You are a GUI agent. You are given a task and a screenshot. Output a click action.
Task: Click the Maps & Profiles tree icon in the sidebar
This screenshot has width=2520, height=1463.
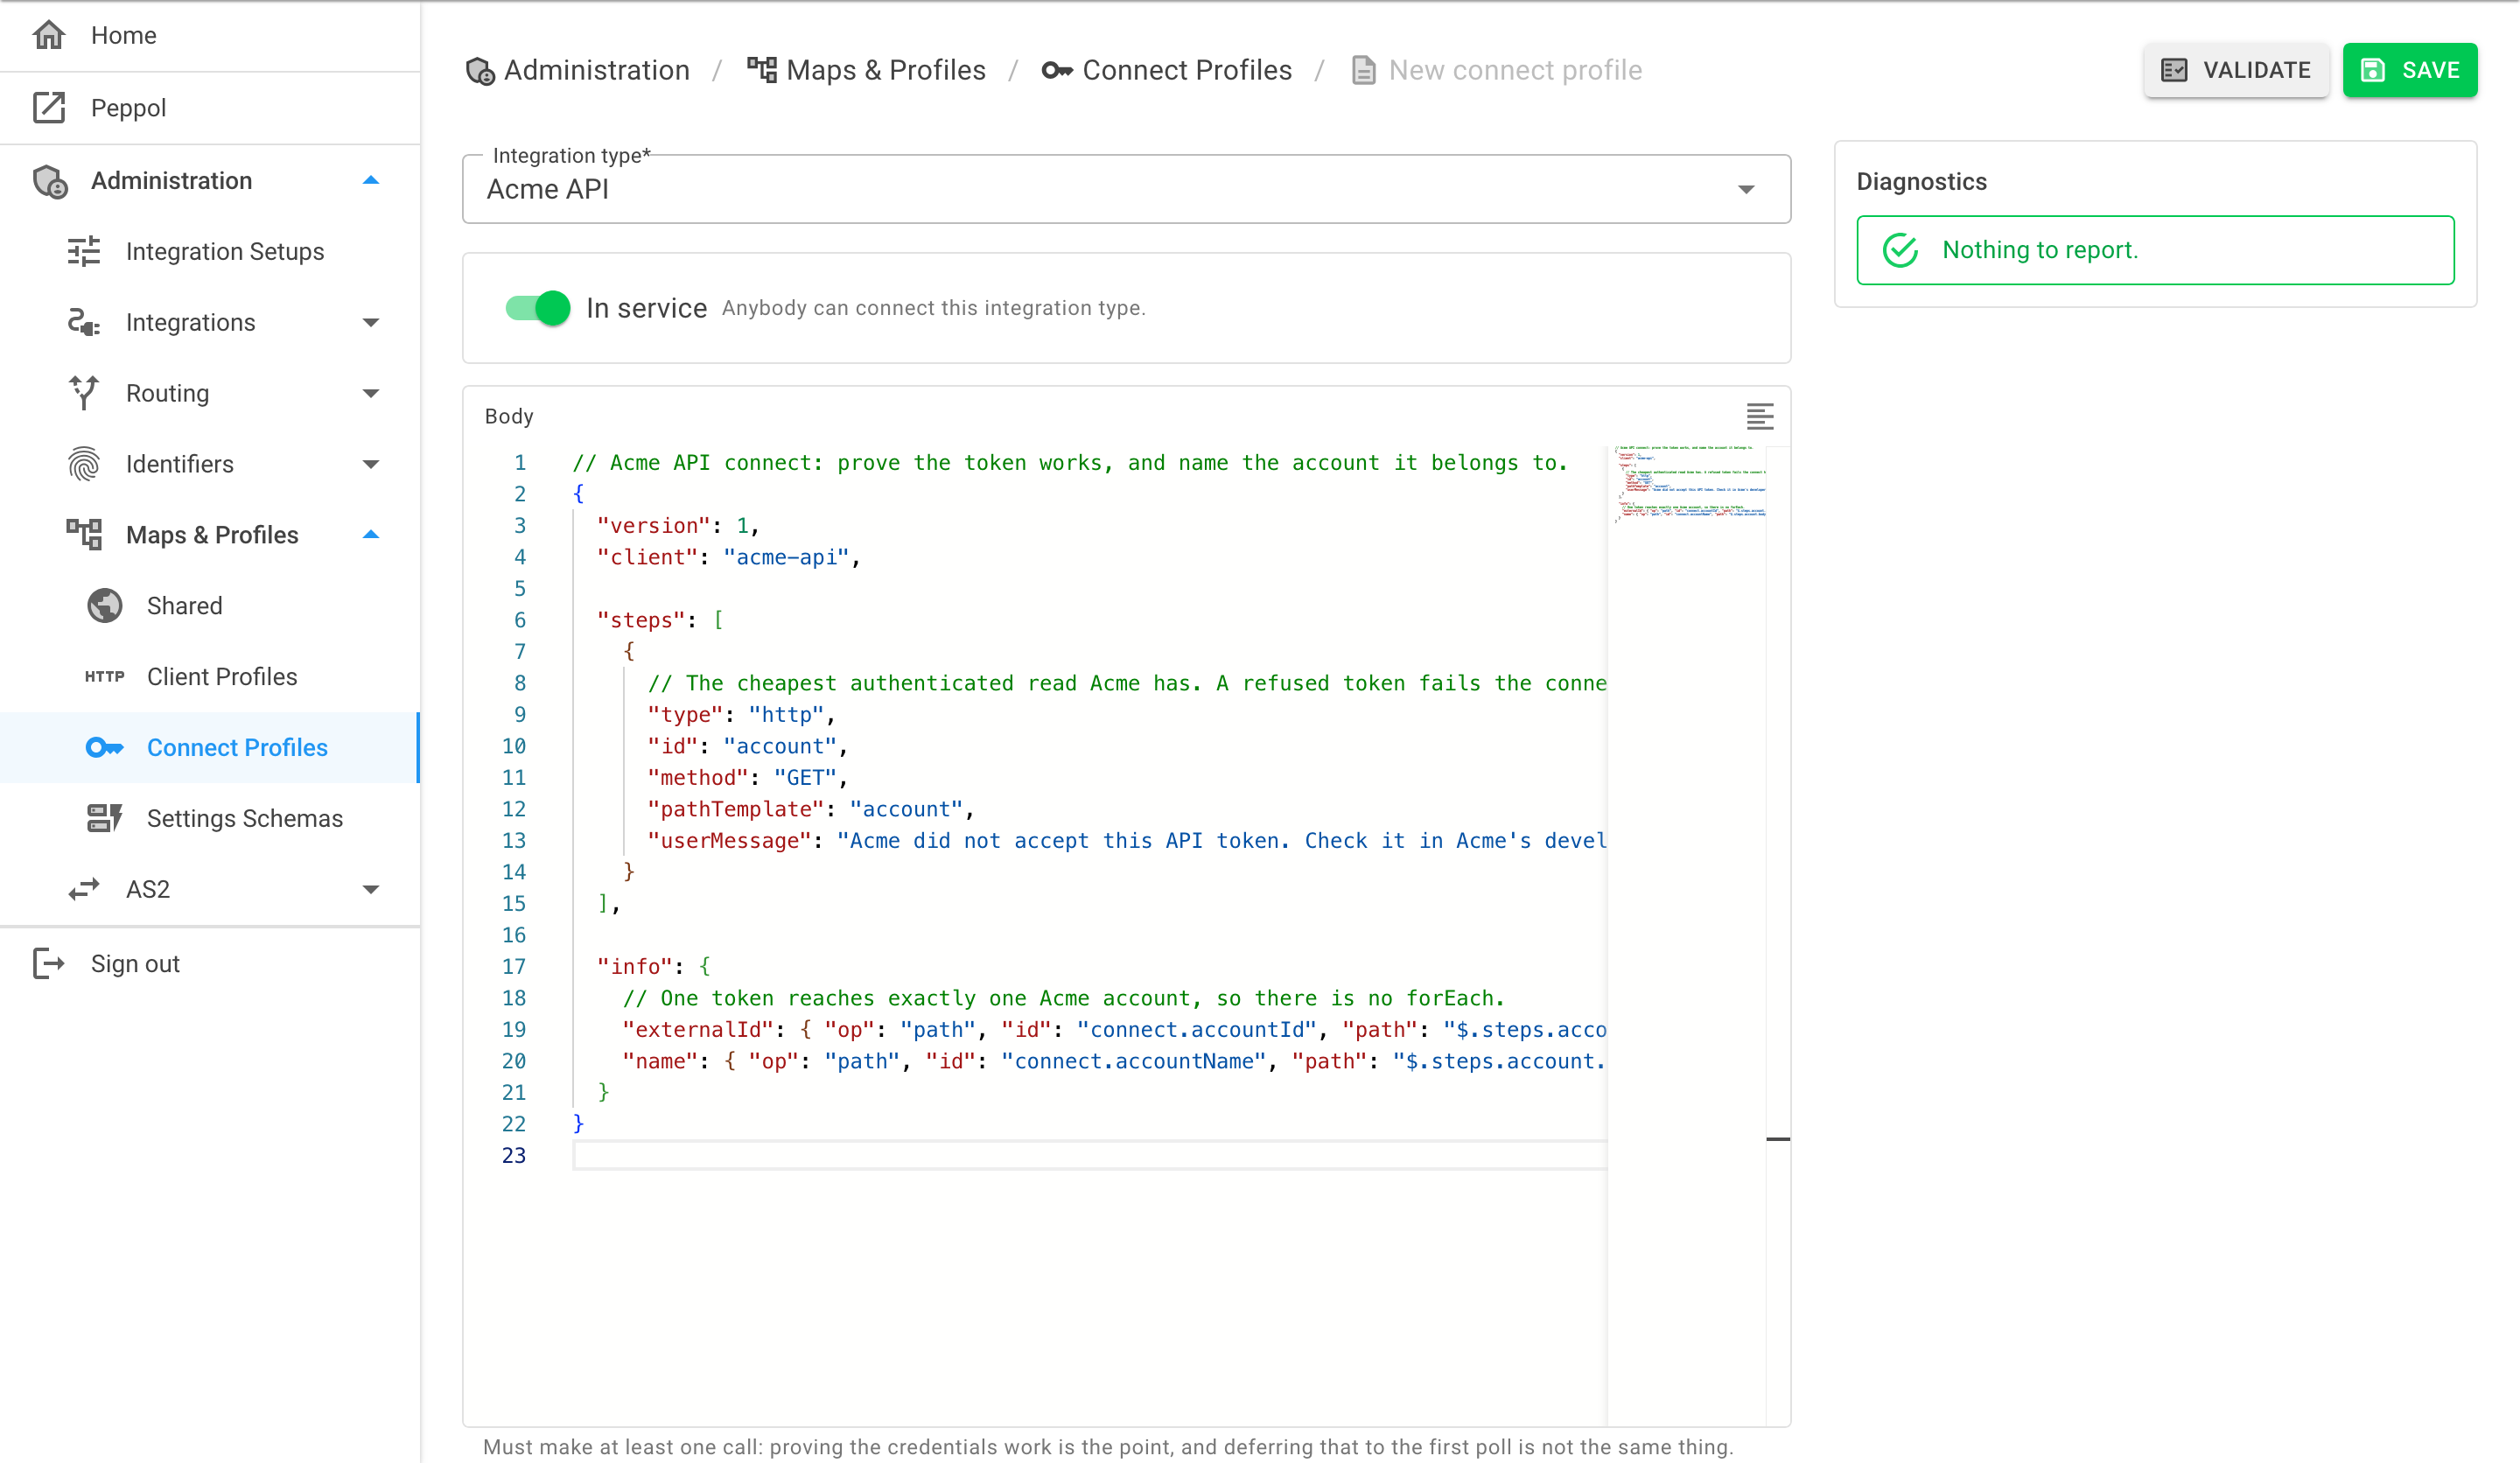pos(84,535)
